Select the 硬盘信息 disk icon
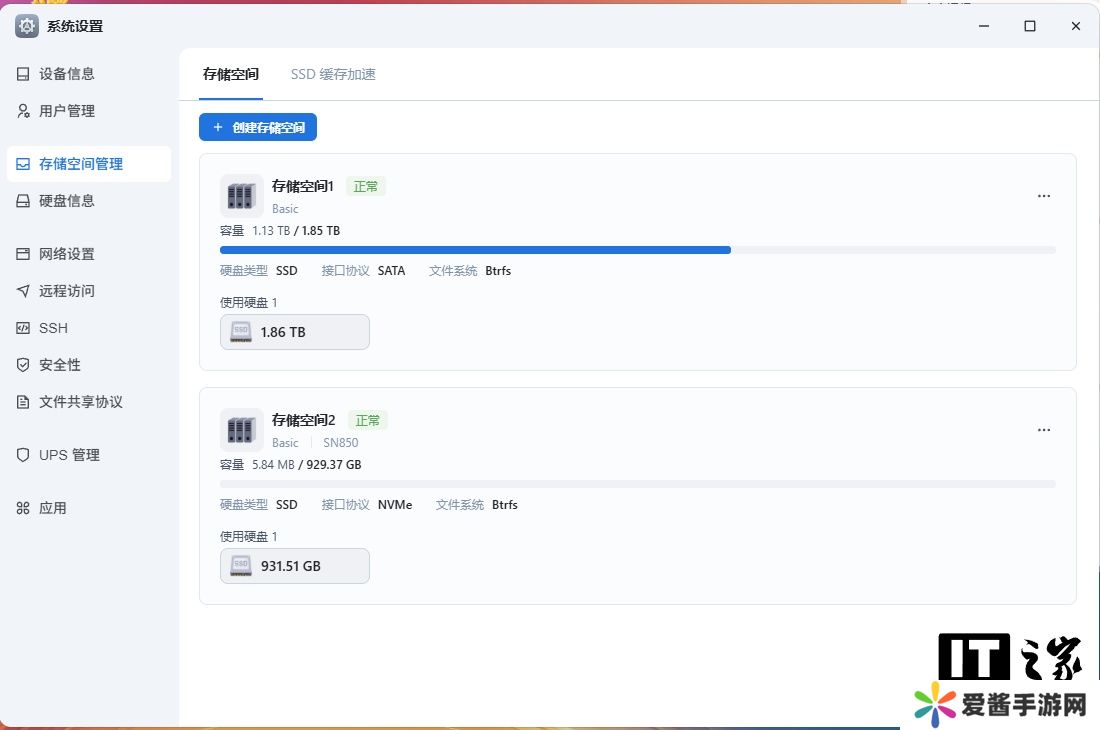The height and width of the screenshot is (730, 1100). click(23, 201)
